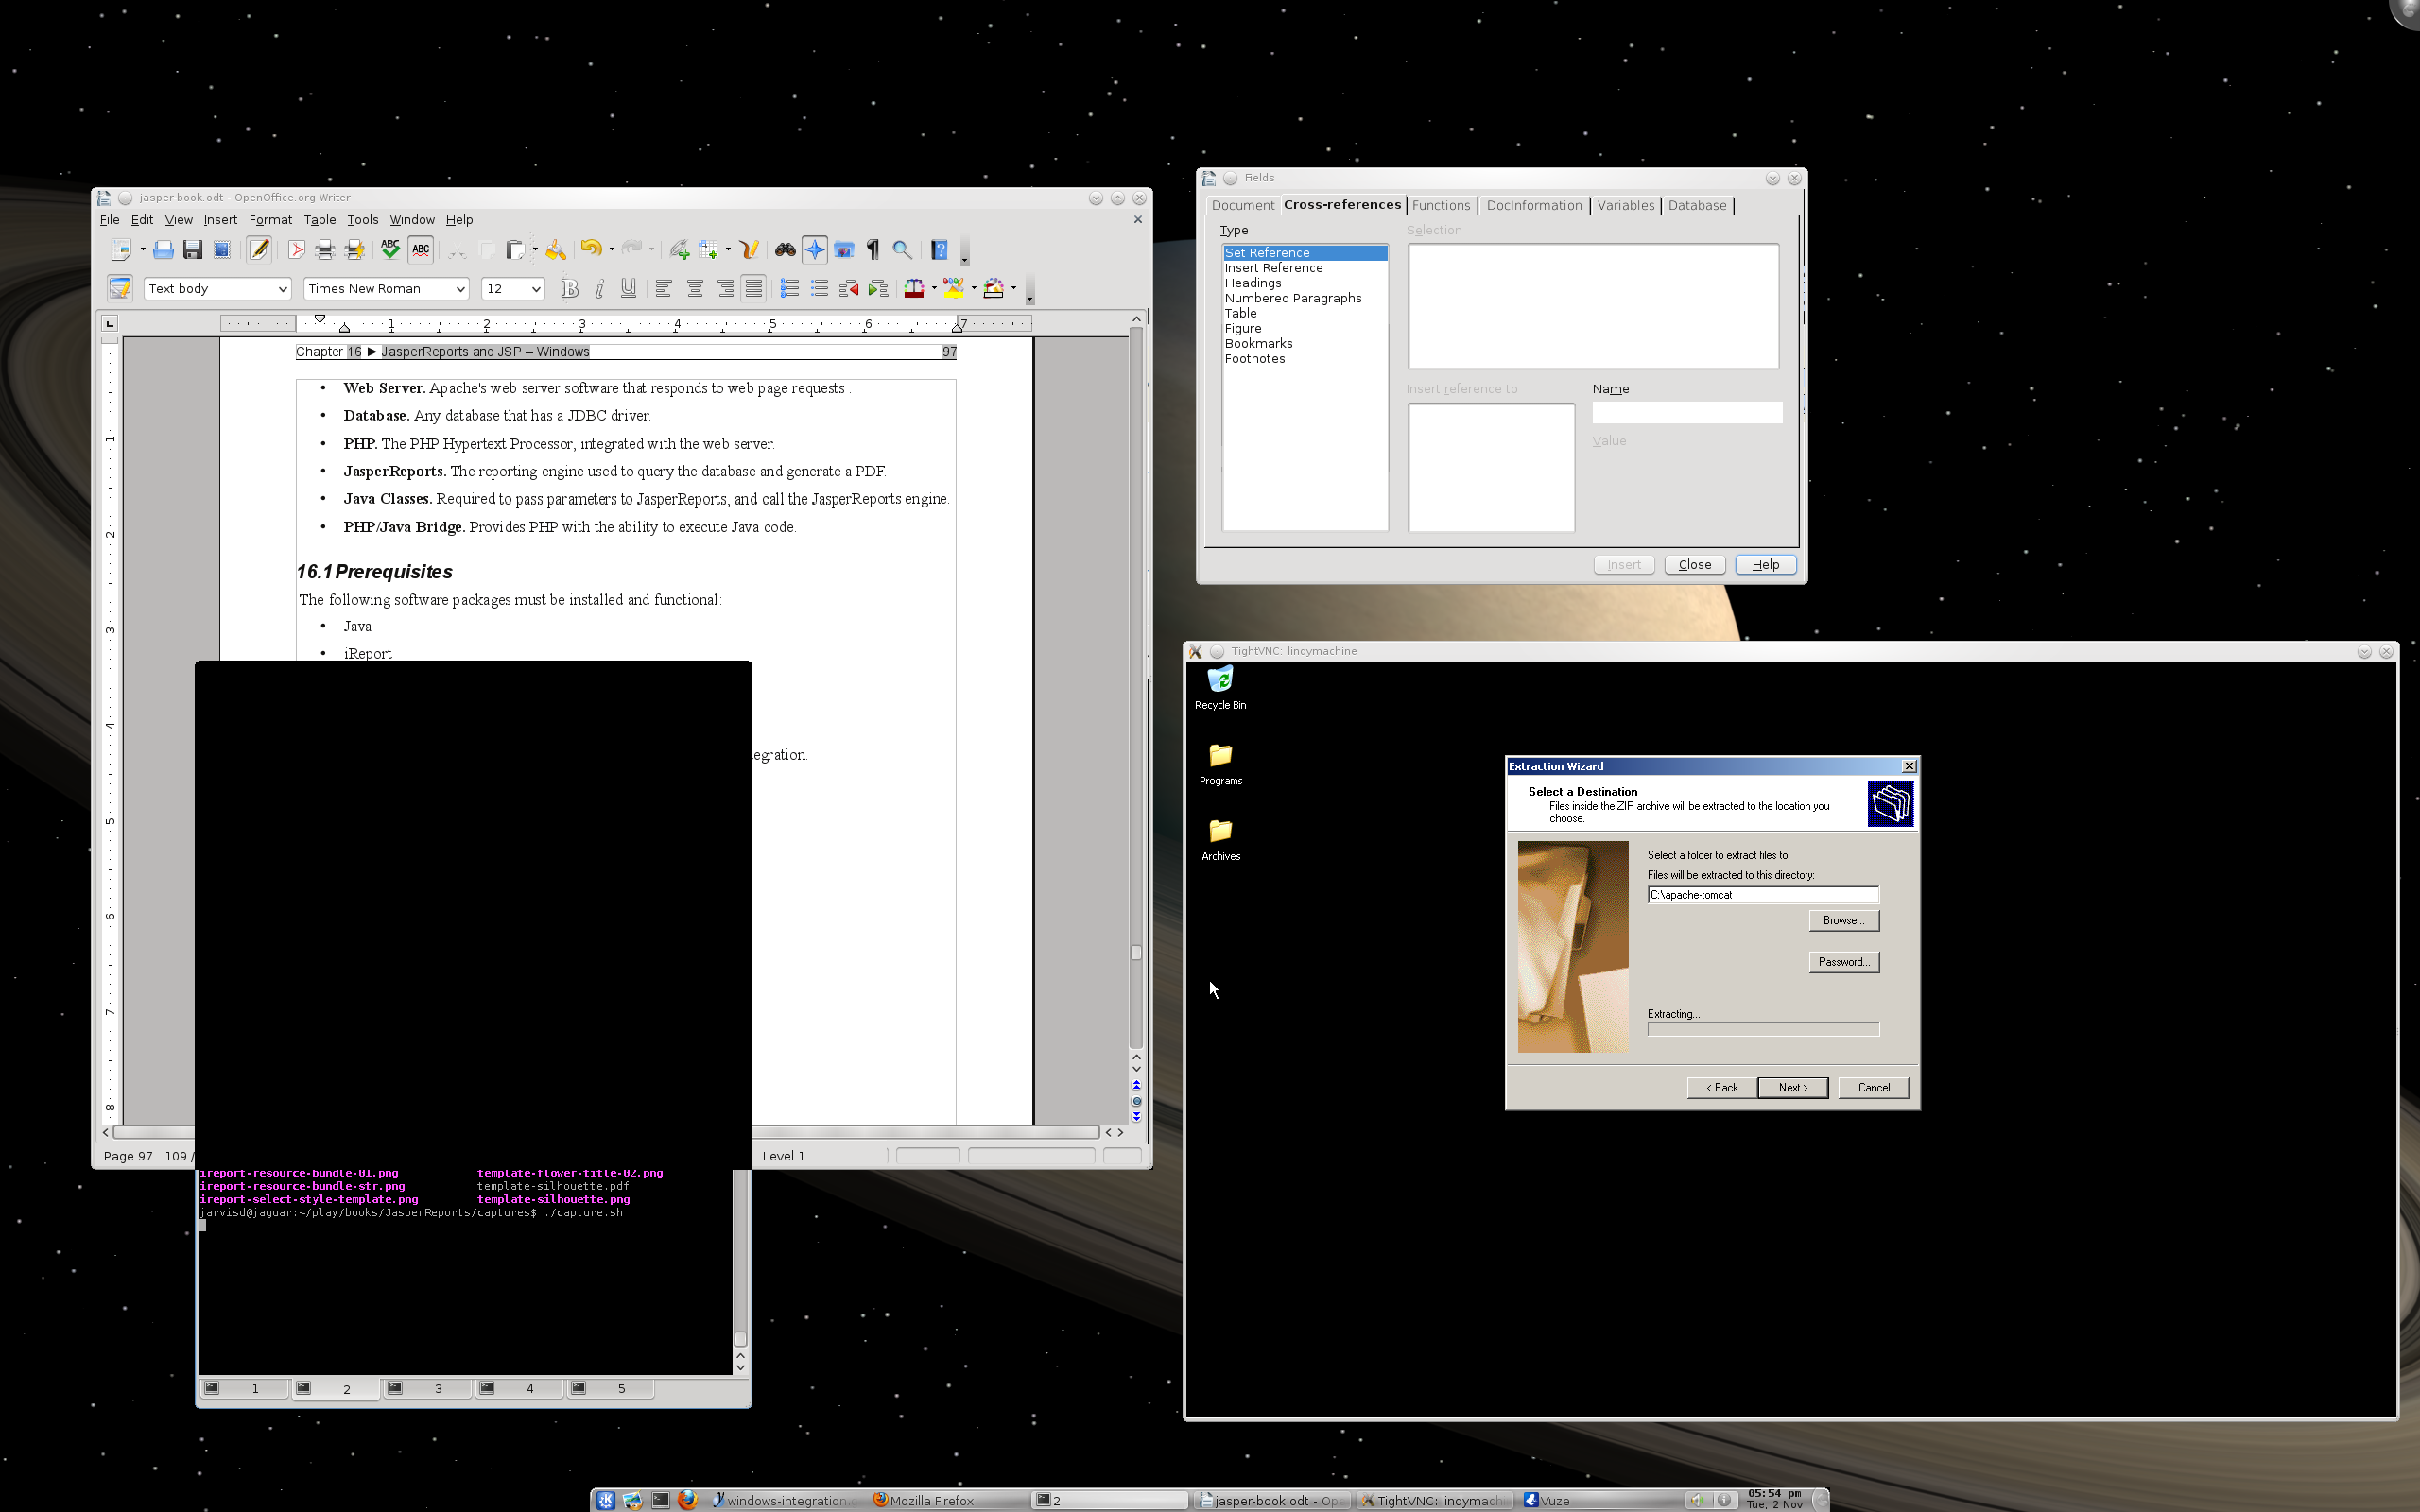This screenshot has width=2420, height=1512.
Task: Export document directly as PDF
Action: tap(296, 250)
